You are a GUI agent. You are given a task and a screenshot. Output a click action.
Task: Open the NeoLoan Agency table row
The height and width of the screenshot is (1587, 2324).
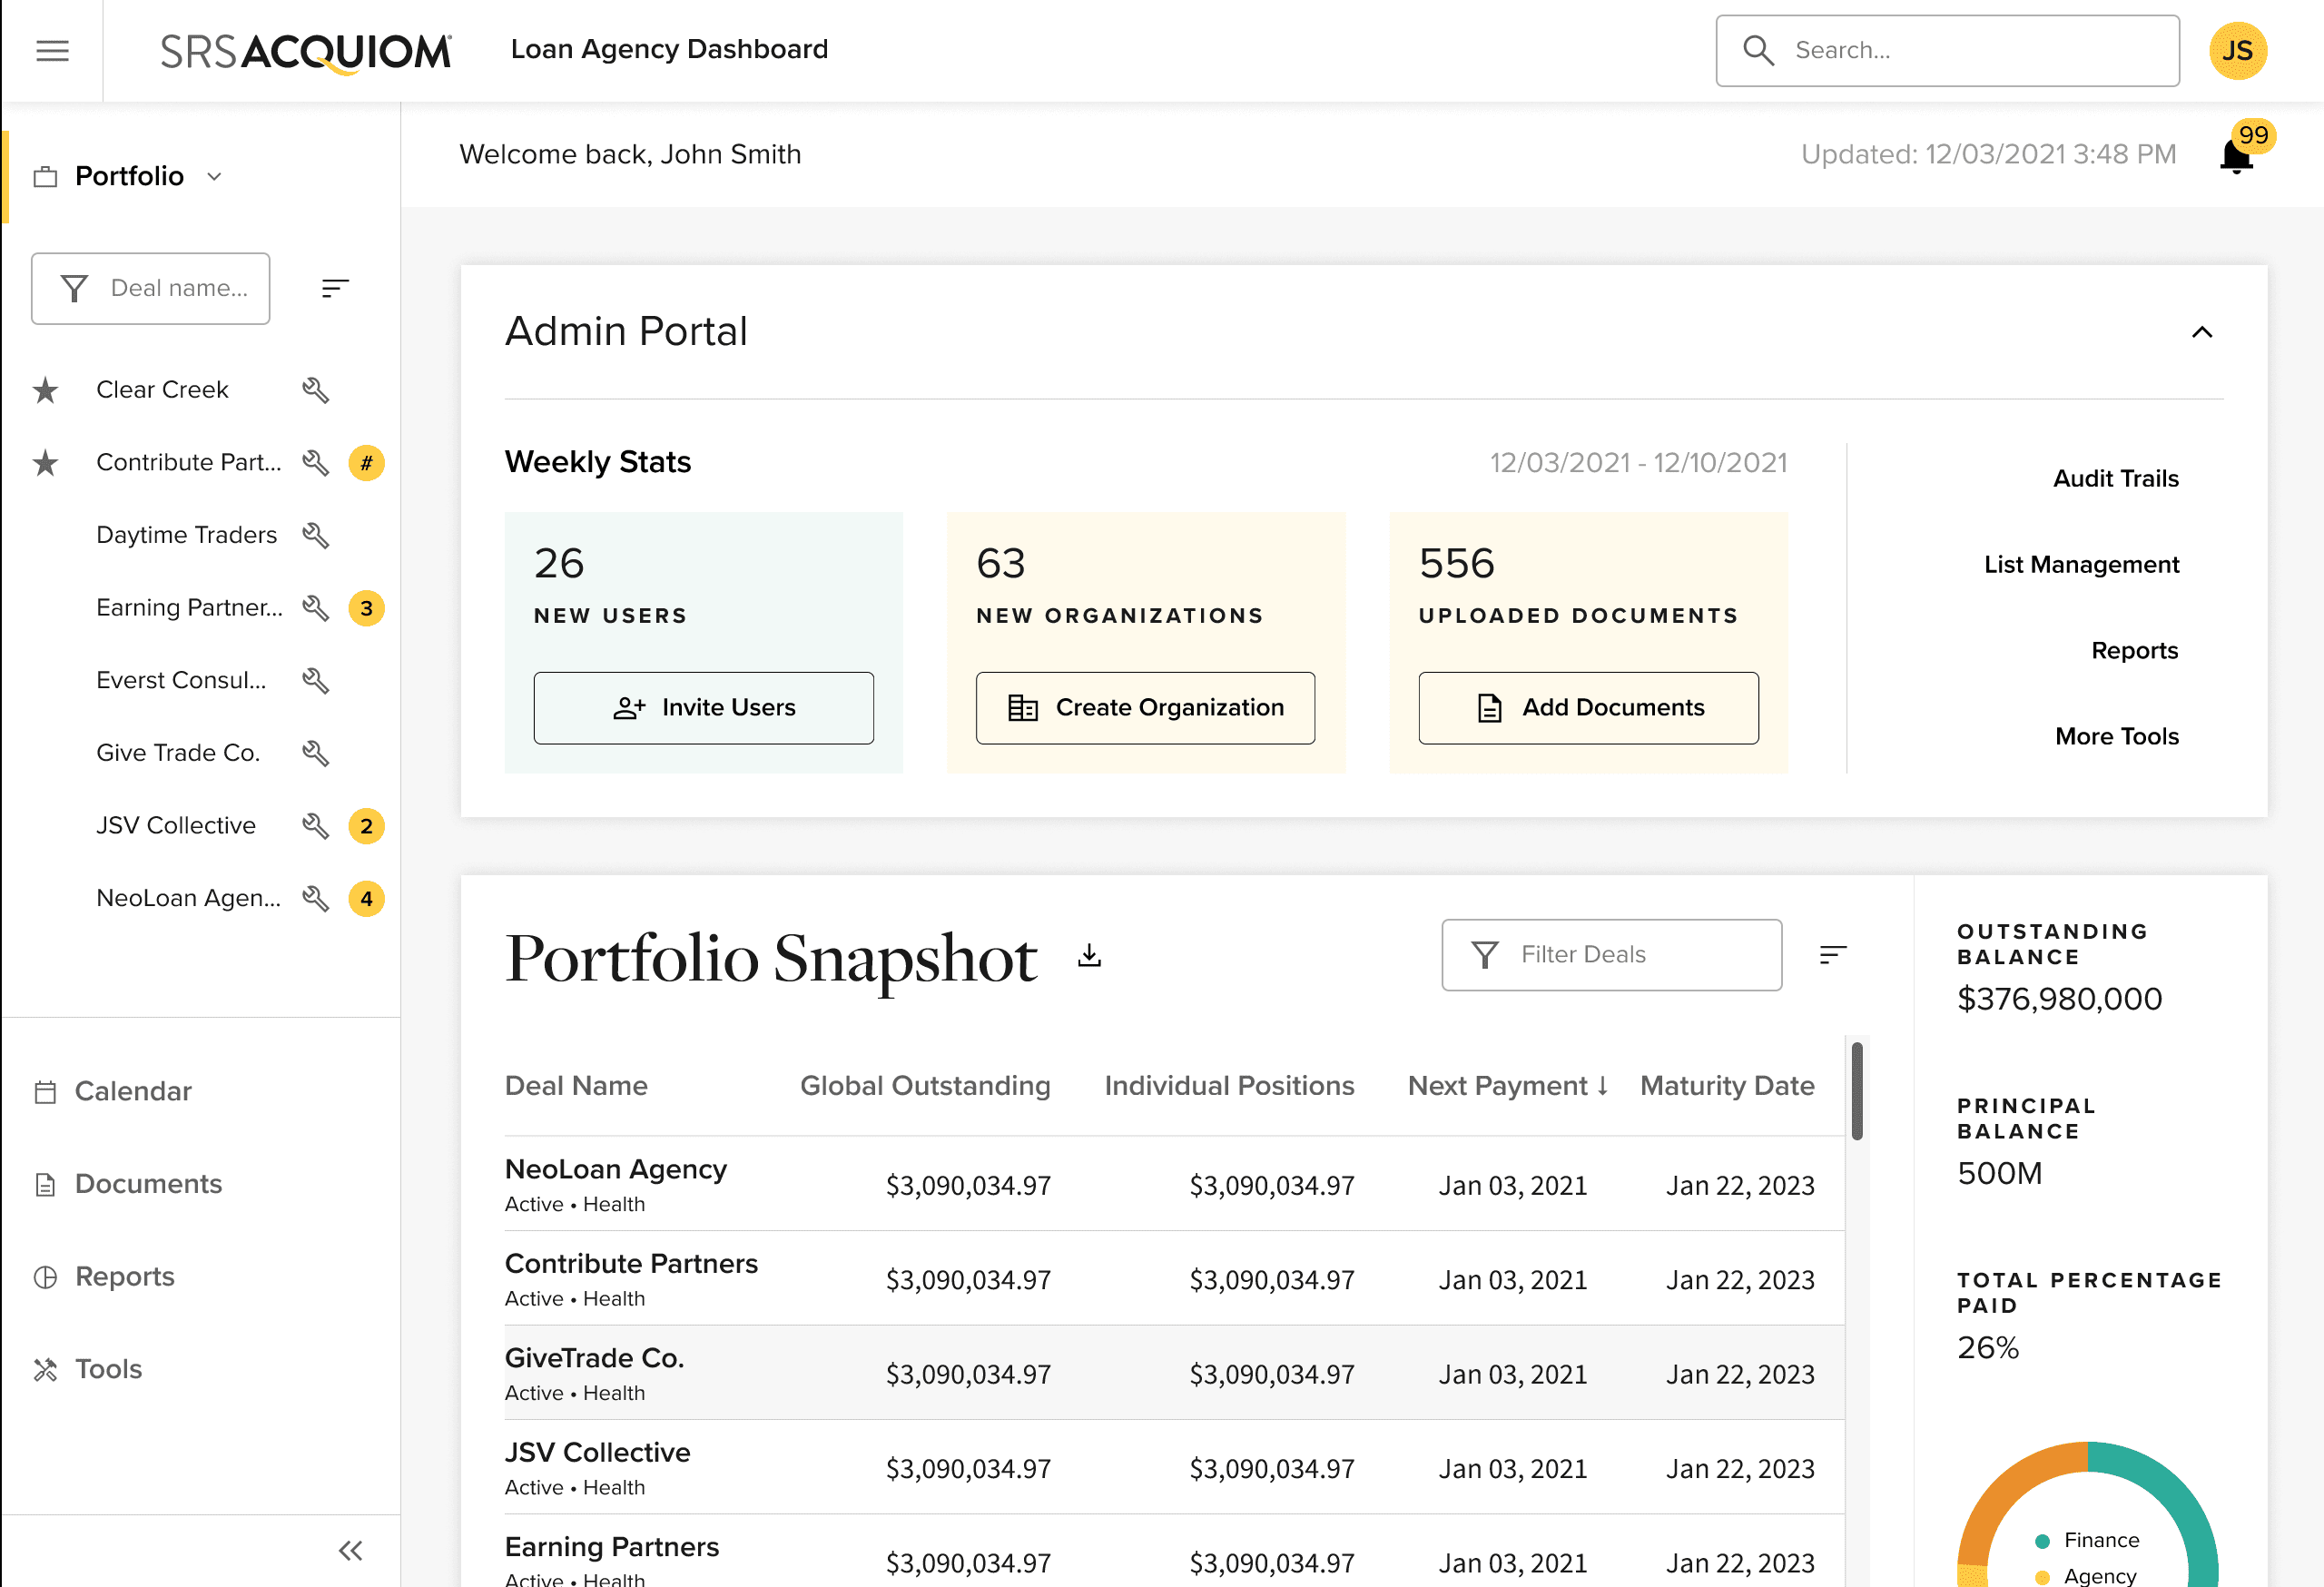(x=1175, y=1184)
